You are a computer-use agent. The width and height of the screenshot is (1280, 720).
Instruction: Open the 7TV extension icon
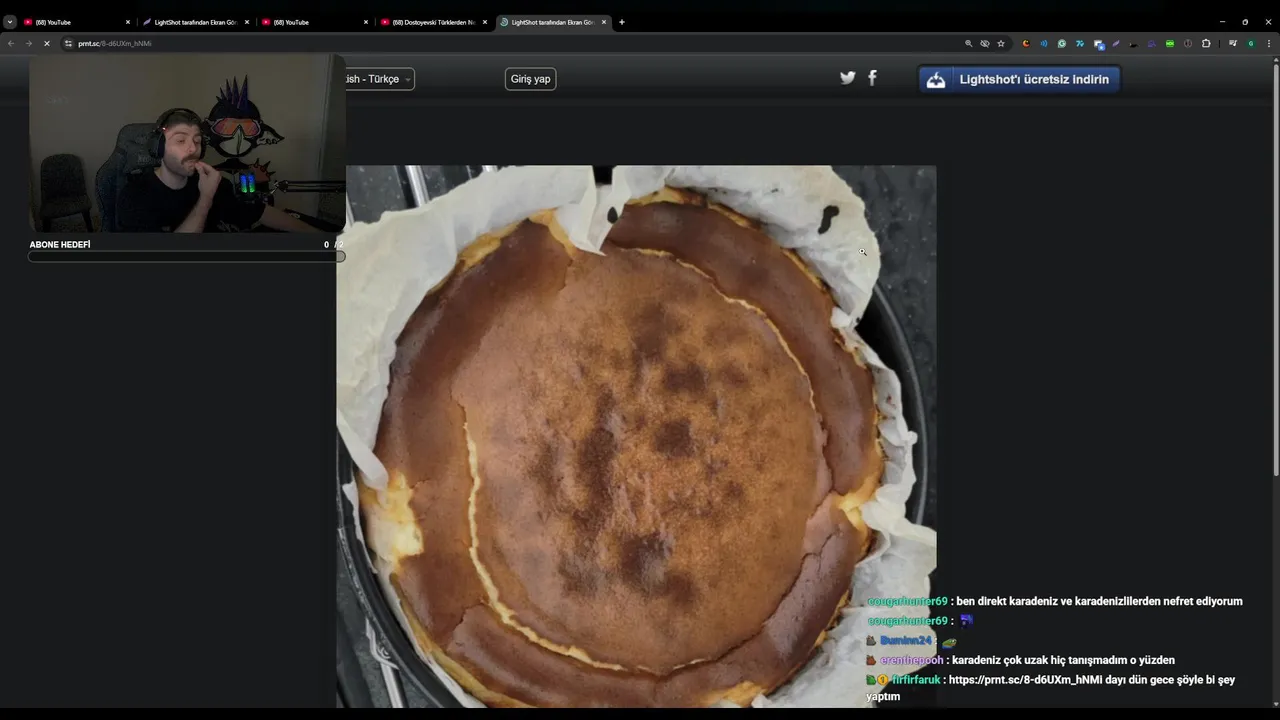click(x=1080, y=44)
